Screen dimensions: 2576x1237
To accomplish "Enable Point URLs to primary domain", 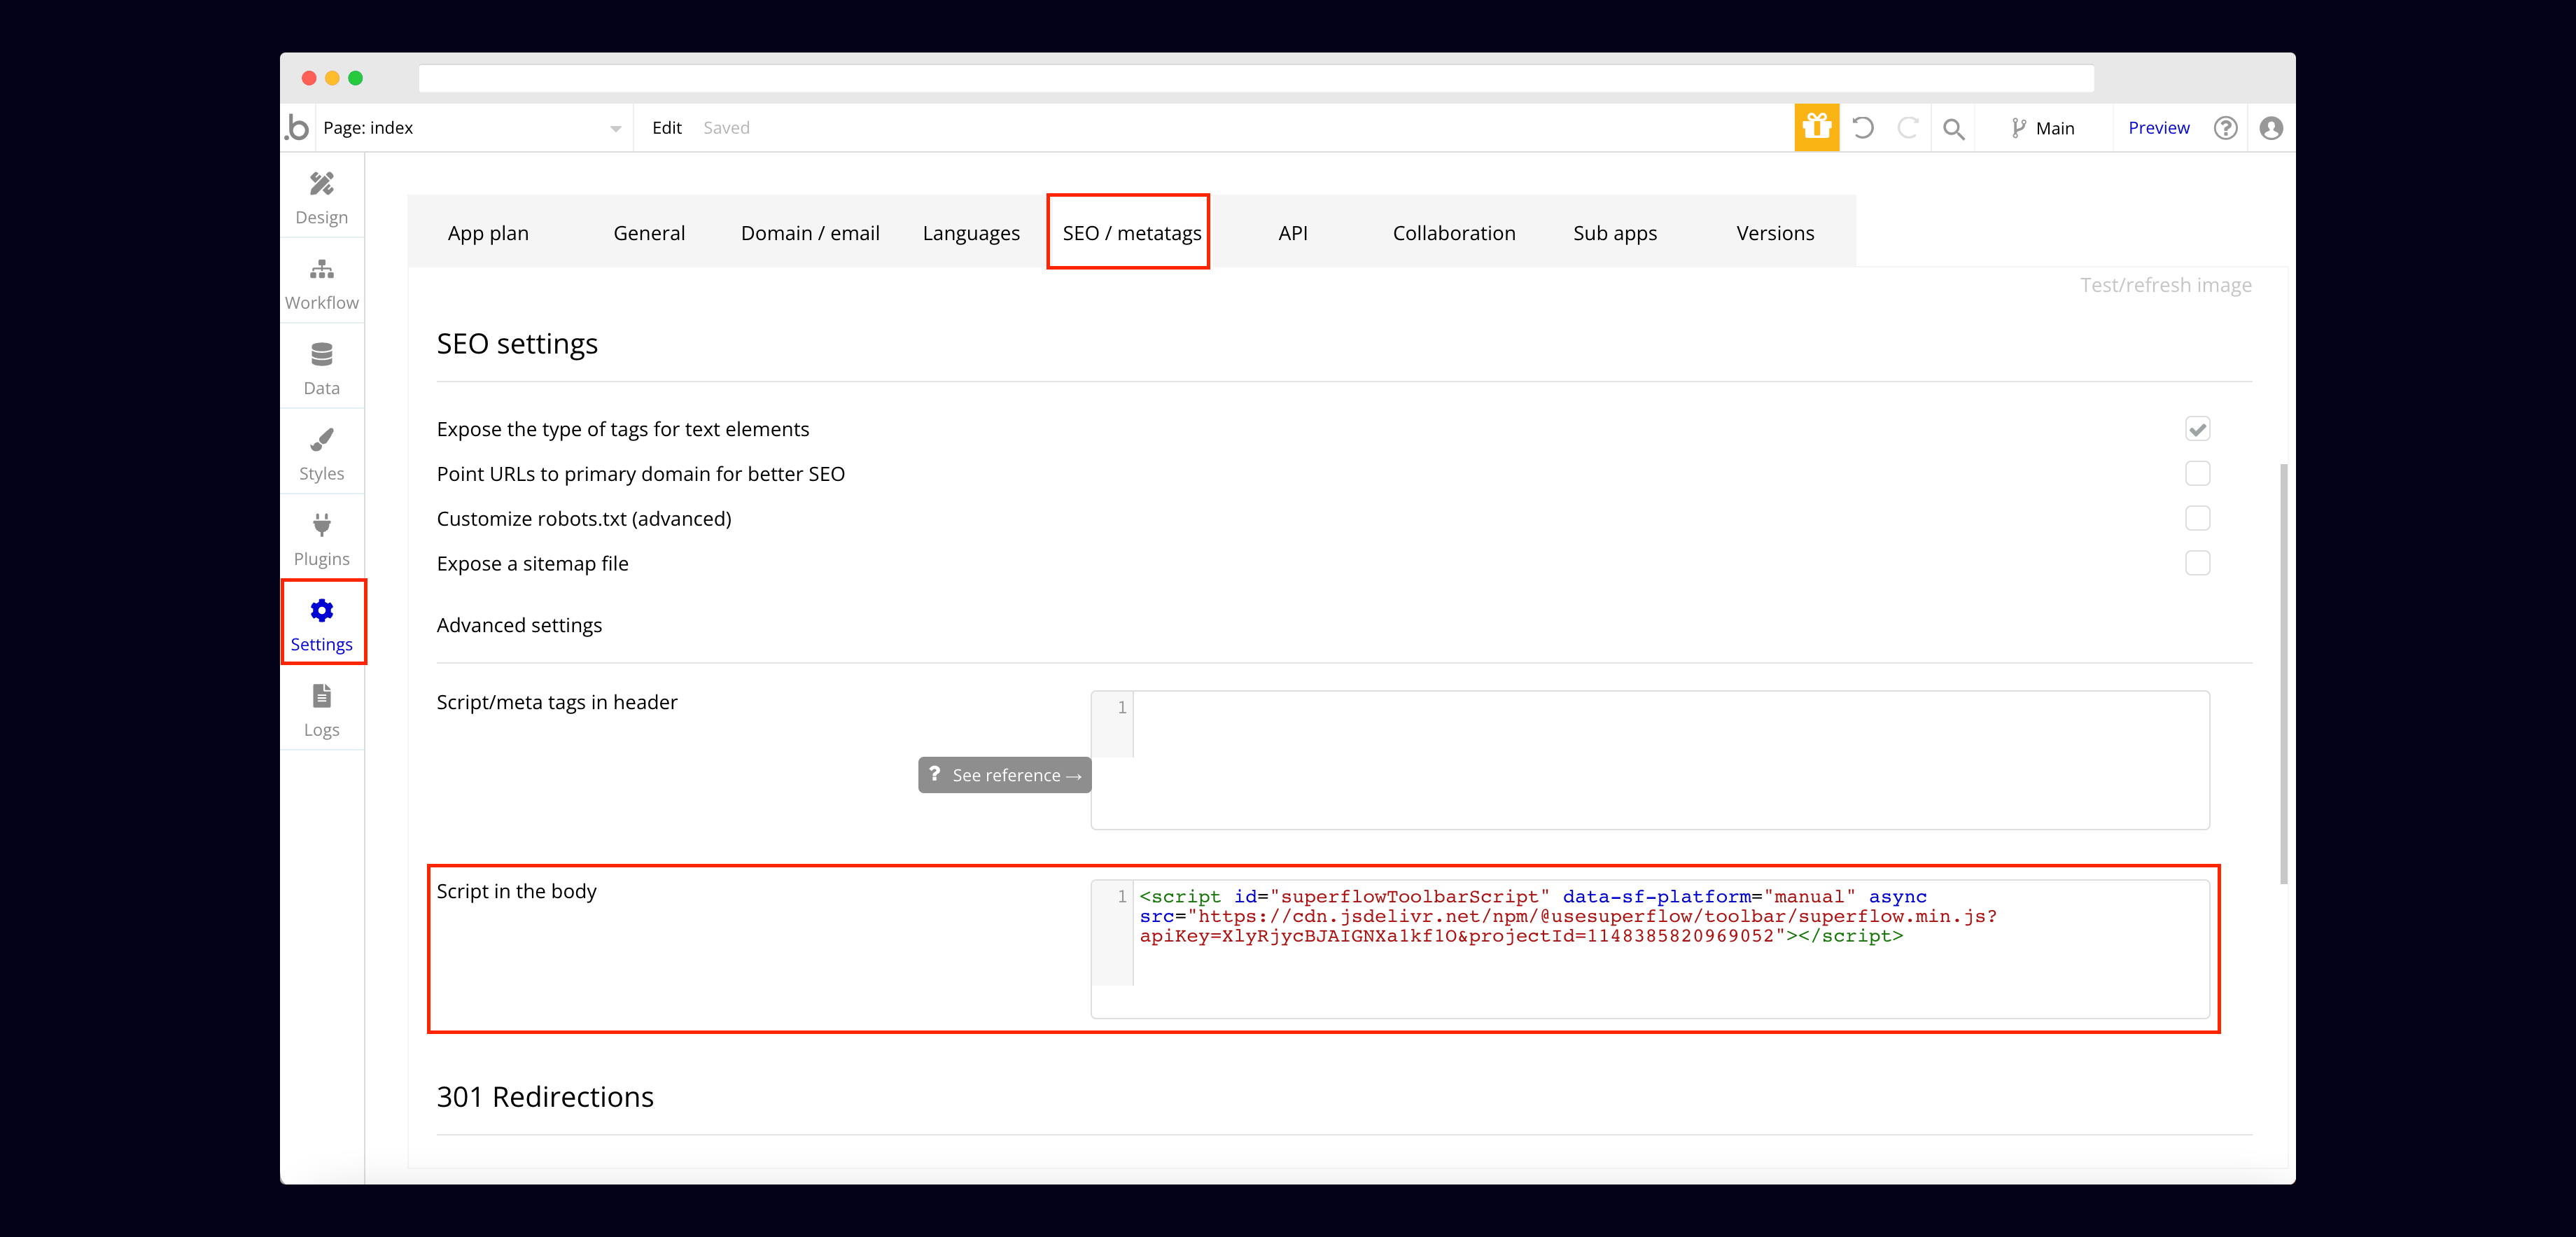I will pos(2197,473).
